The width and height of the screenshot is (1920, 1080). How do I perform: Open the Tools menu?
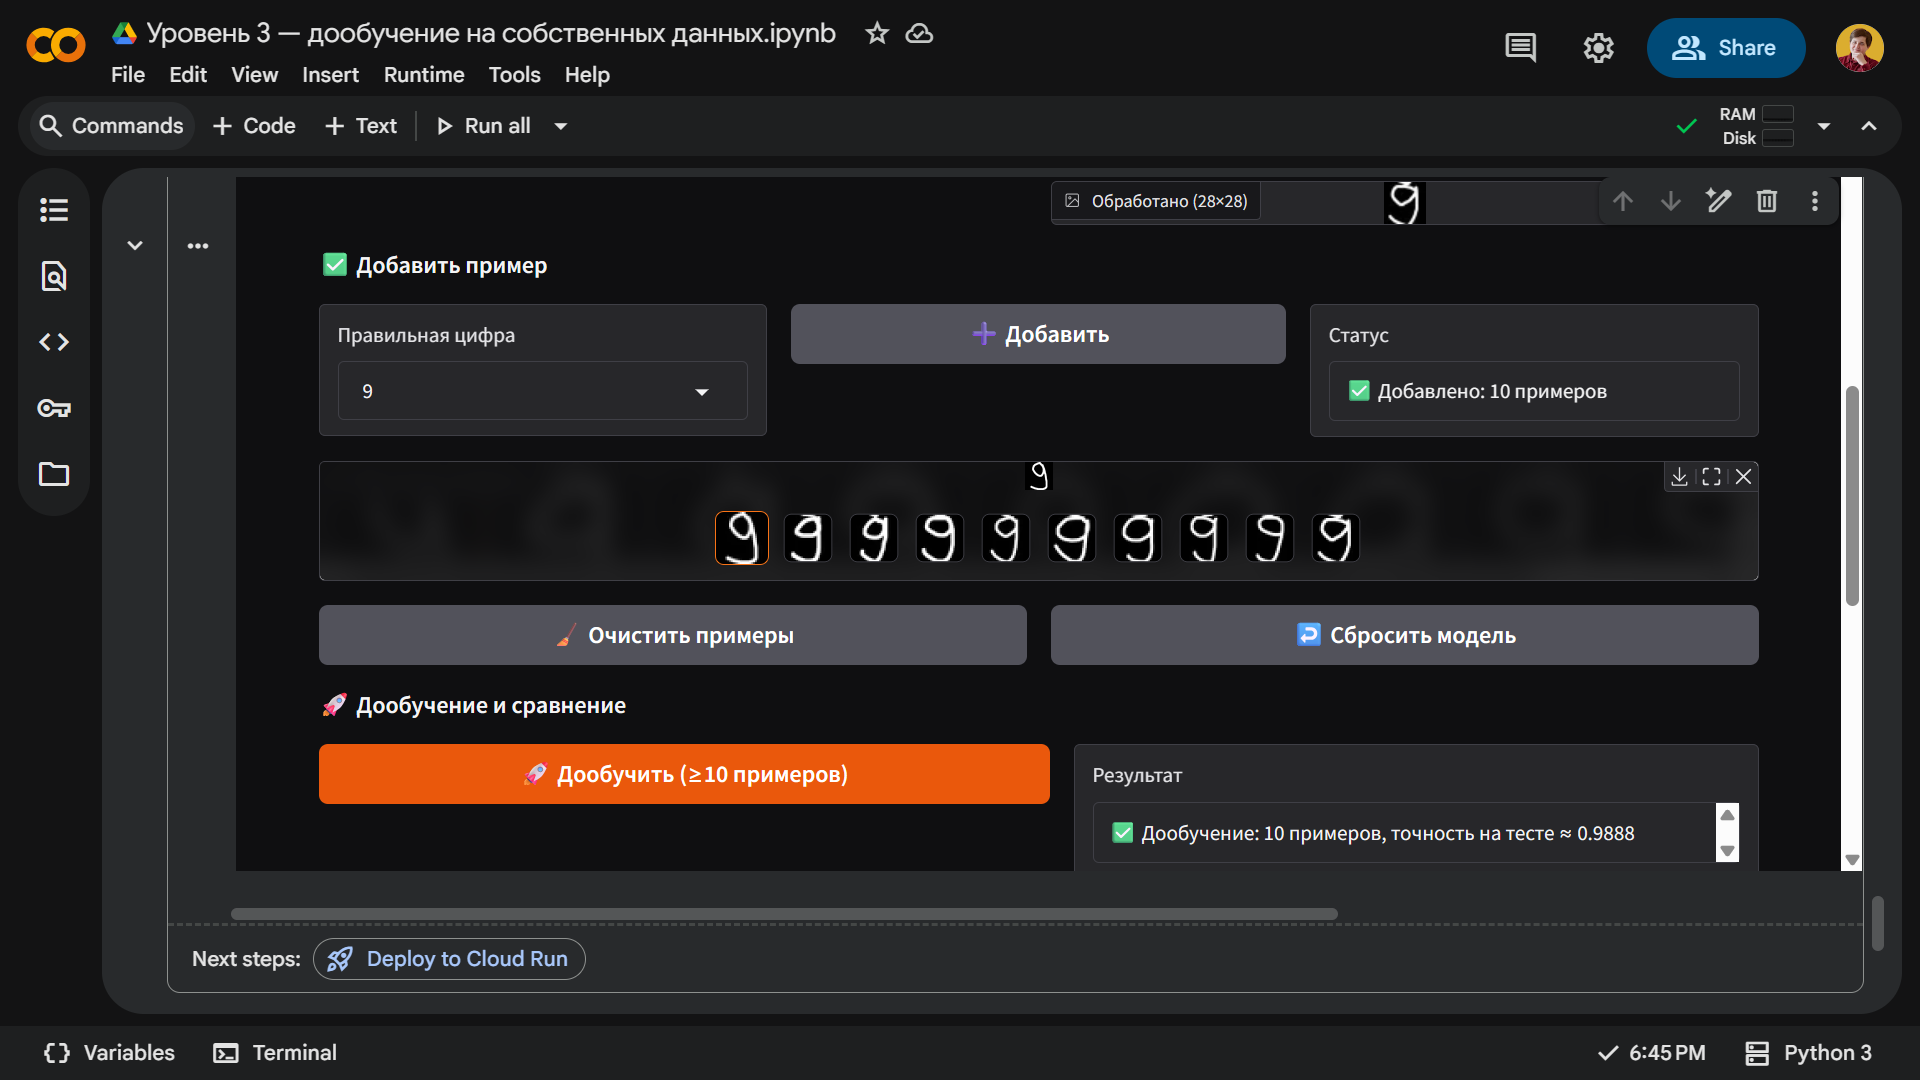(514, 75)
